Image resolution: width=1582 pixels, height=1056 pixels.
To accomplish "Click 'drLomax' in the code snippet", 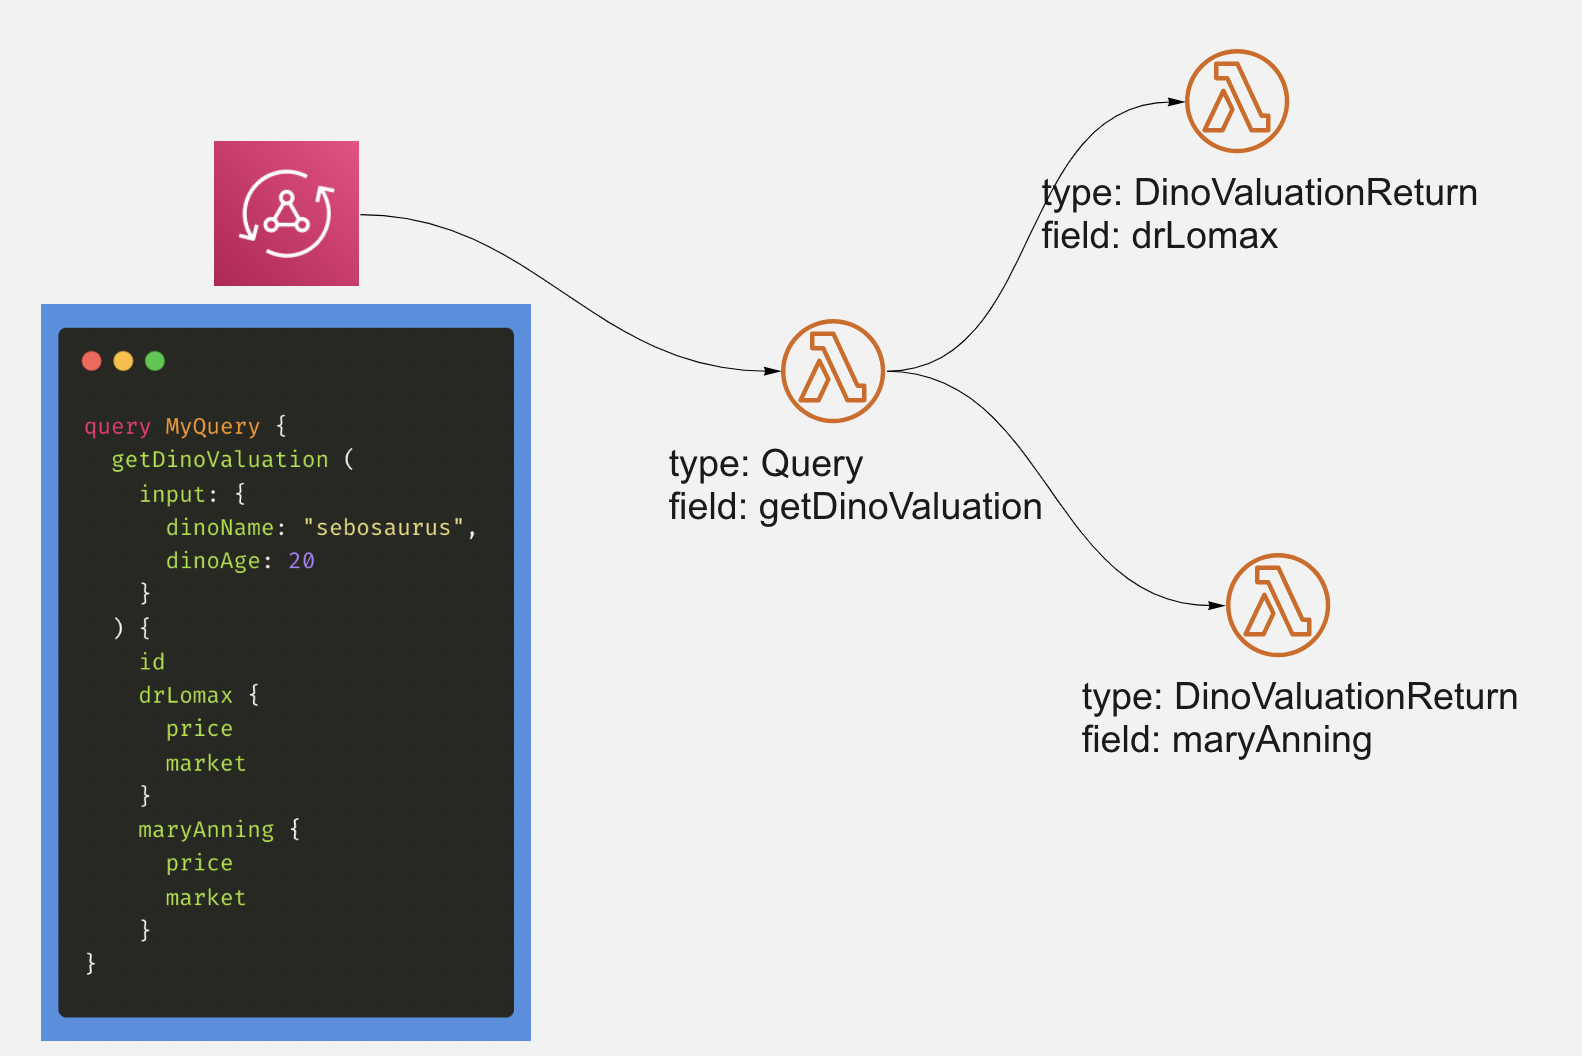I will coord(186,695).
